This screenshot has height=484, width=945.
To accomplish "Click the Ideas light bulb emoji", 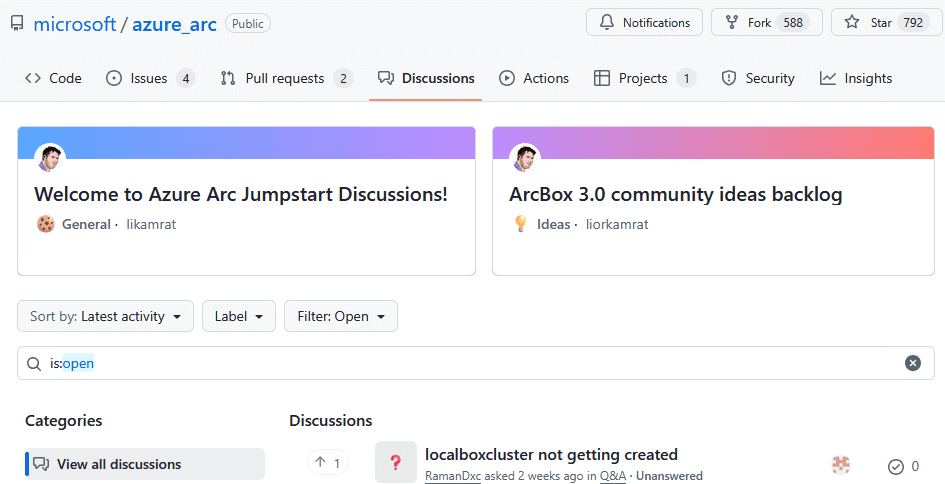I will 521,224.
